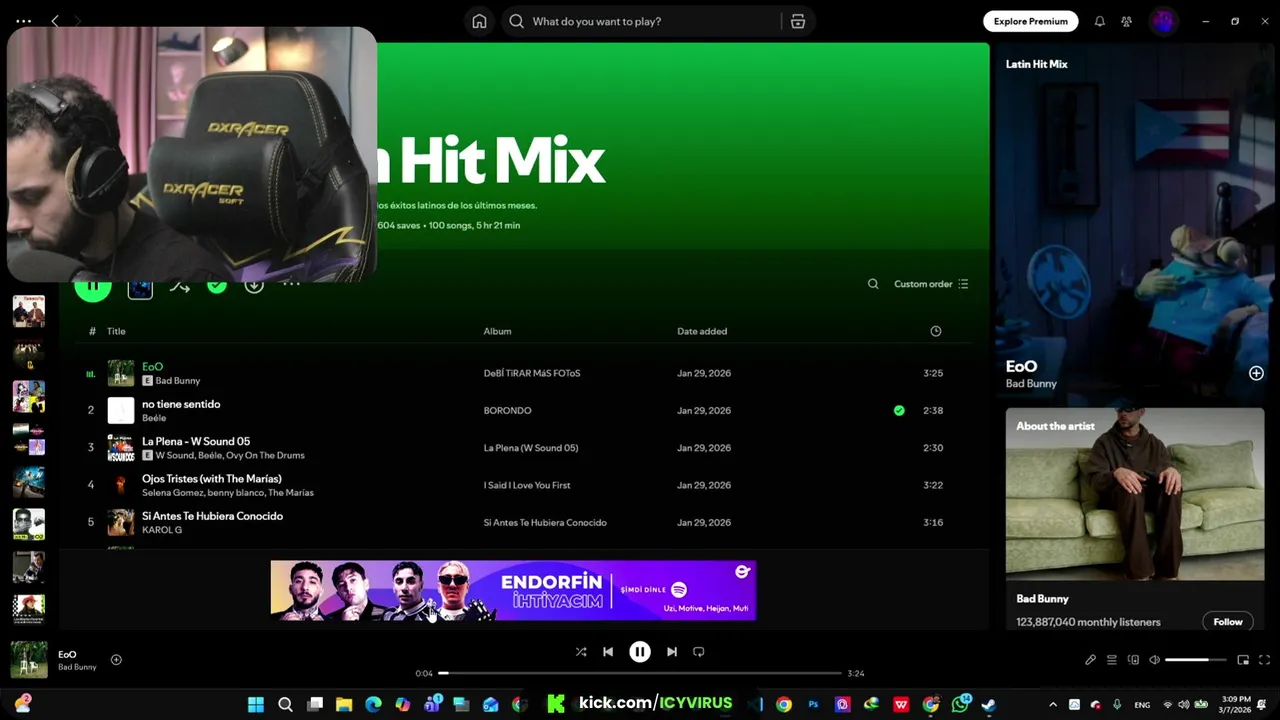Add EoO to library in now-playing panel
1280x720 pixels.
1256,373
